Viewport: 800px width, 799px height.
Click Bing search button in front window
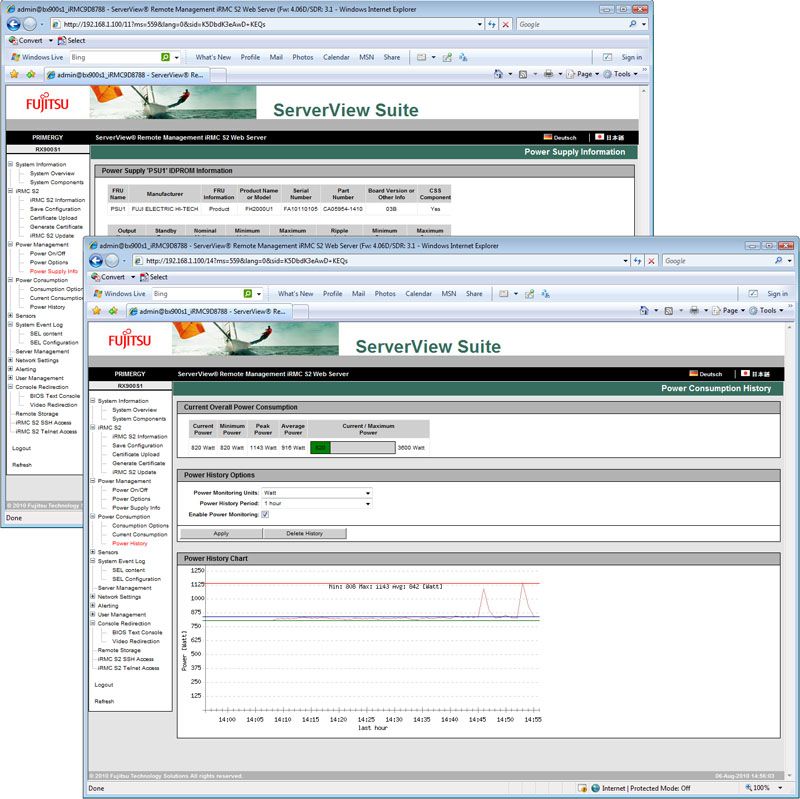pyautogui.click(x=247, y=293)
